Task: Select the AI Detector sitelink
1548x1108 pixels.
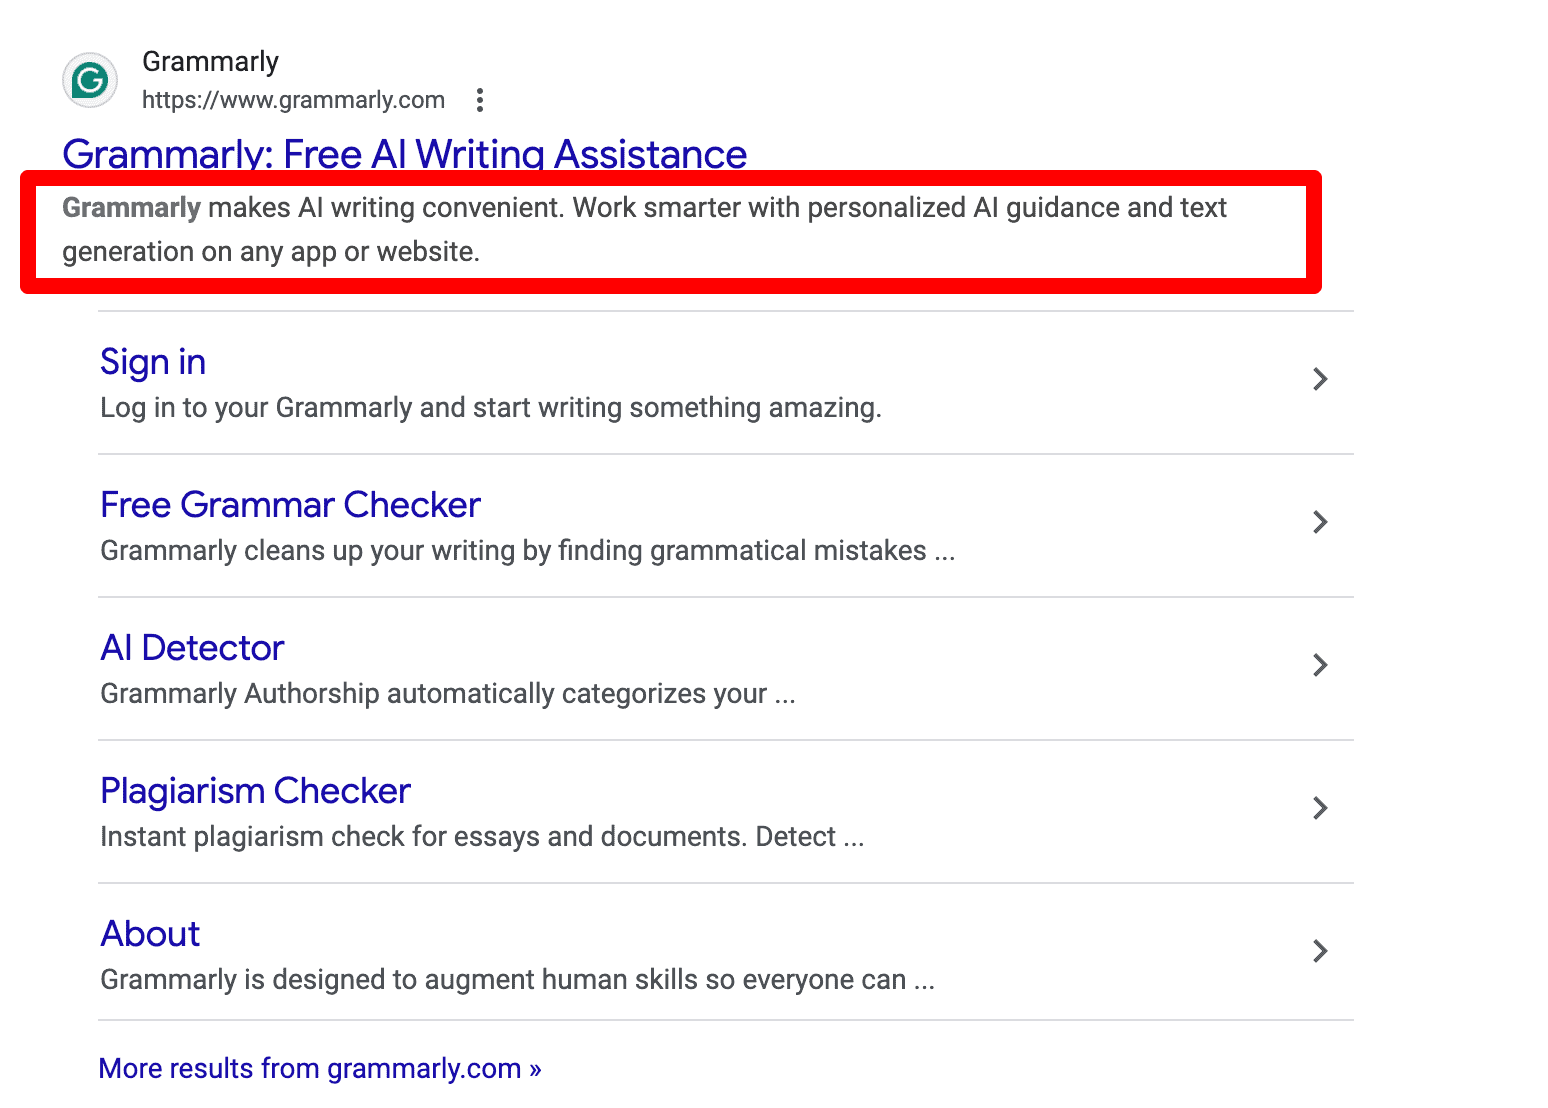Action: (x=192, y=648)
